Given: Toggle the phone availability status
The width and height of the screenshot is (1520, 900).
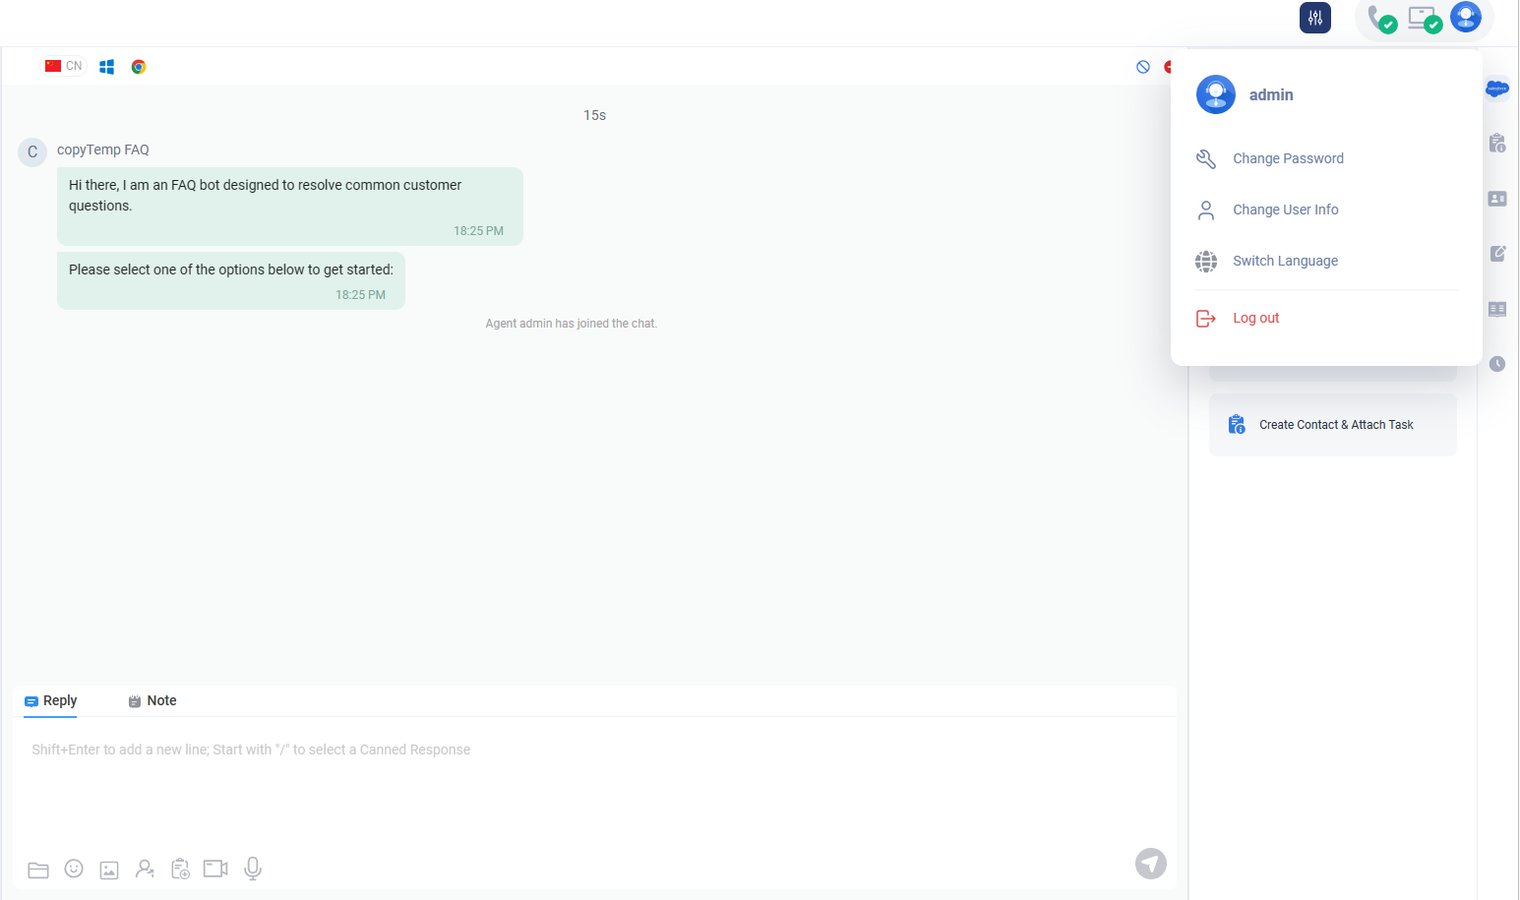Looking at the screenshot, I should point(1381,19).
